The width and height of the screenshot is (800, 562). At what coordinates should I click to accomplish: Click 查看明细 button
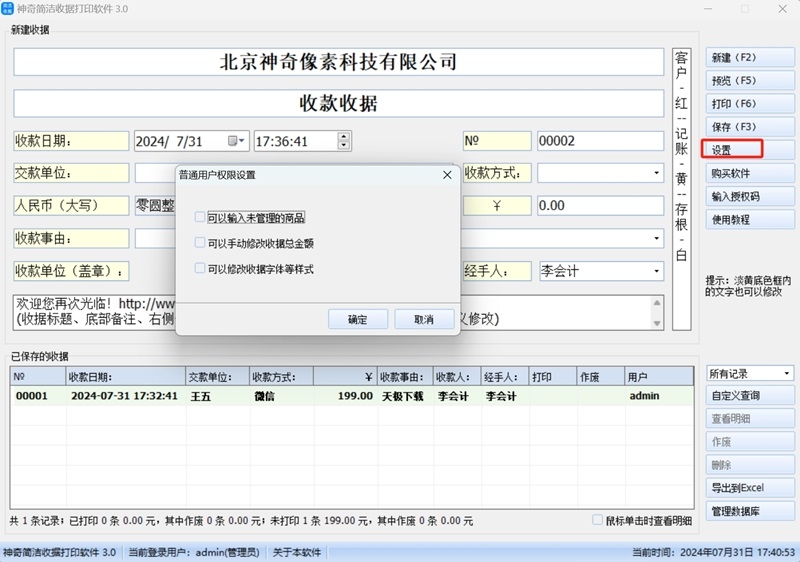click(x=750, y=419)
